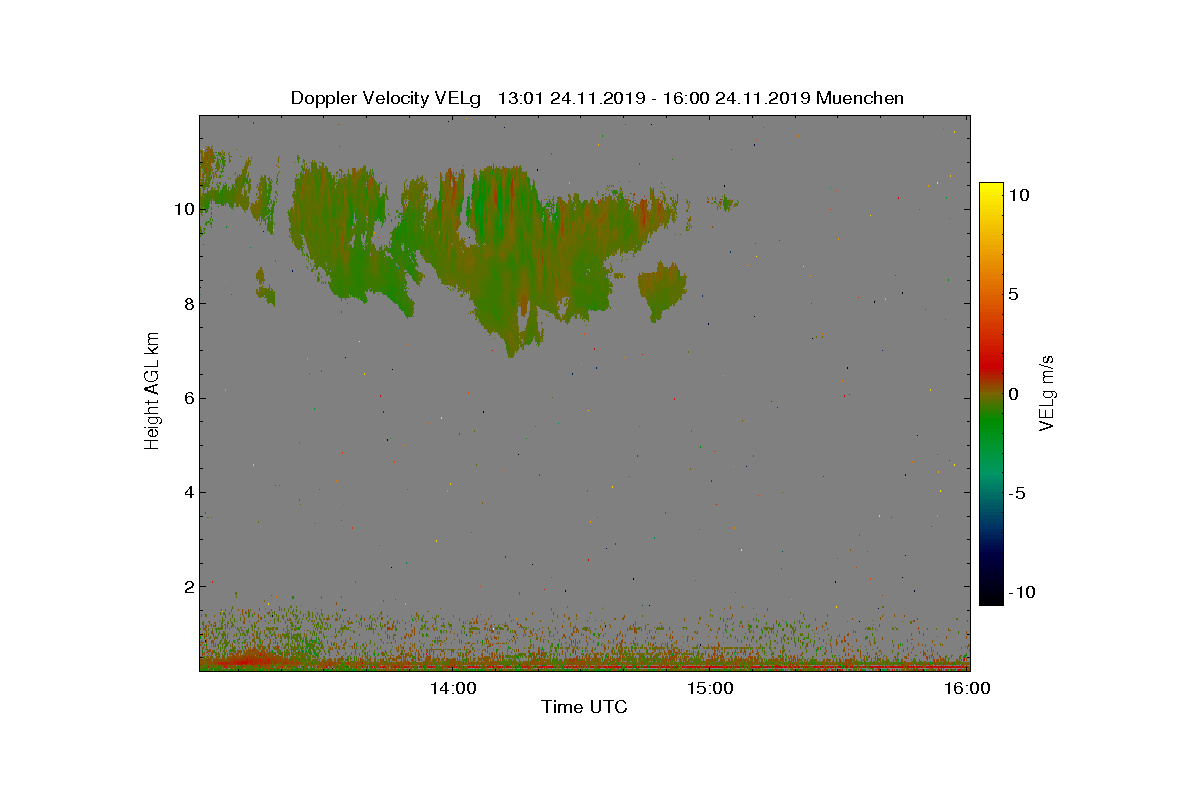Click the colorbar tick value '-5'

click(1017, 493)
